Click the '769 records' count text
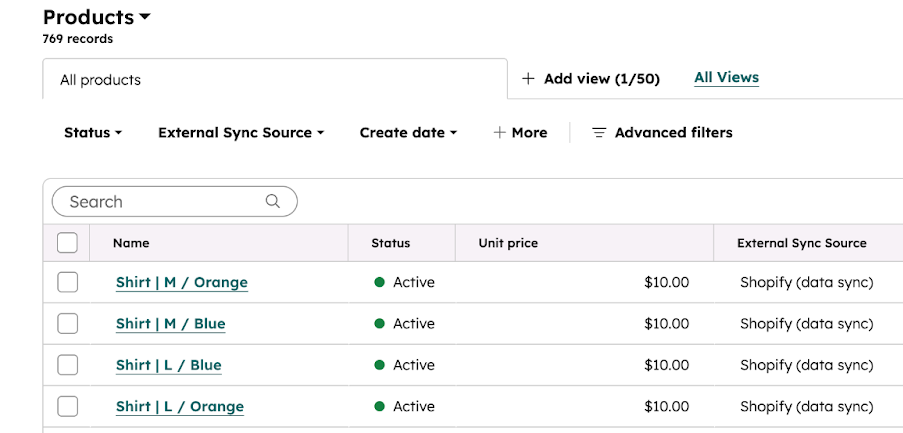This screenshot has height=433, width=903. click(78, 39)
